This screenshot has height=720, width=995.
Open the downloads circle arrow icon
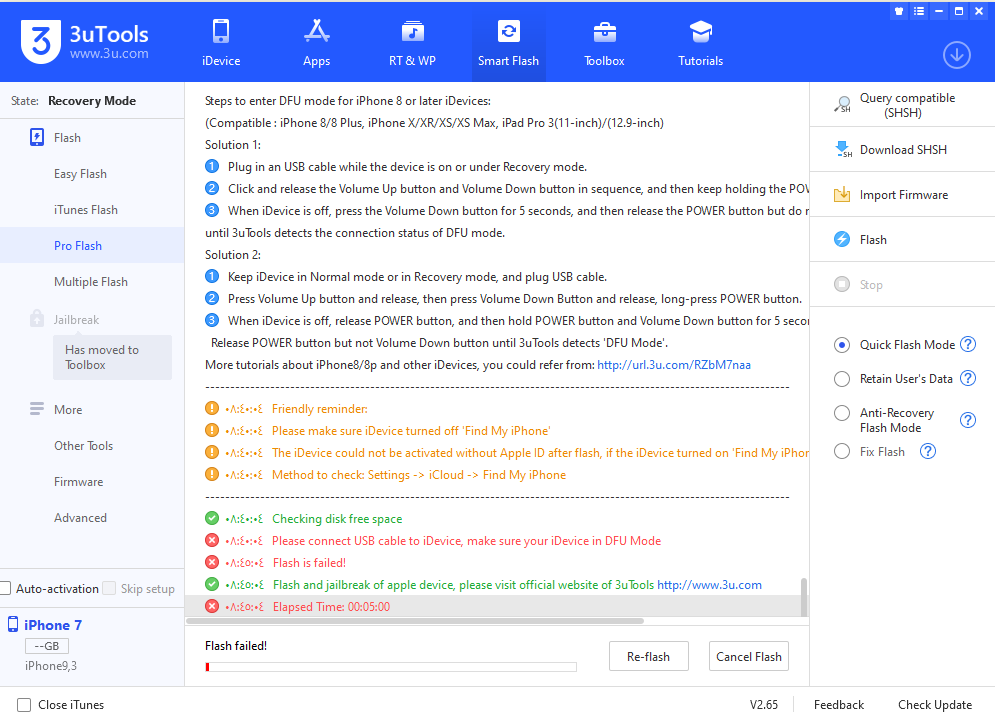click(x=956, y=55)
